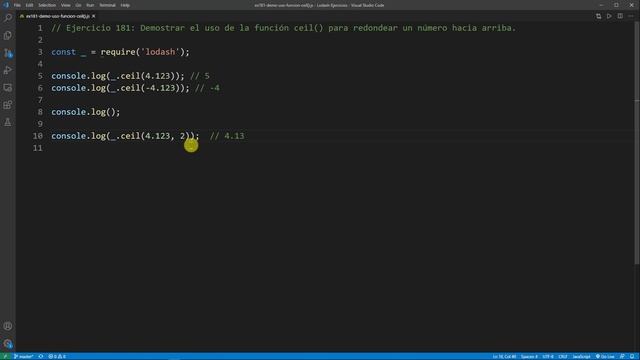Change indentation via Spaces status item
Image resolution: width=640 pixels, height=360 pixels.
(529, 356)
